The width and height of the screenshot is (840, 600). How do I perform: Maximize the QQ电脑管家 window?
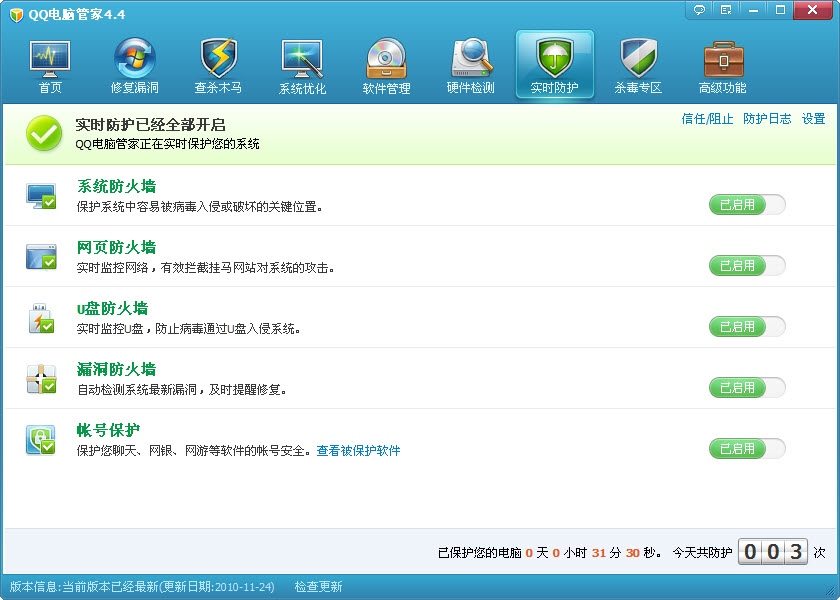click(781, 10)
